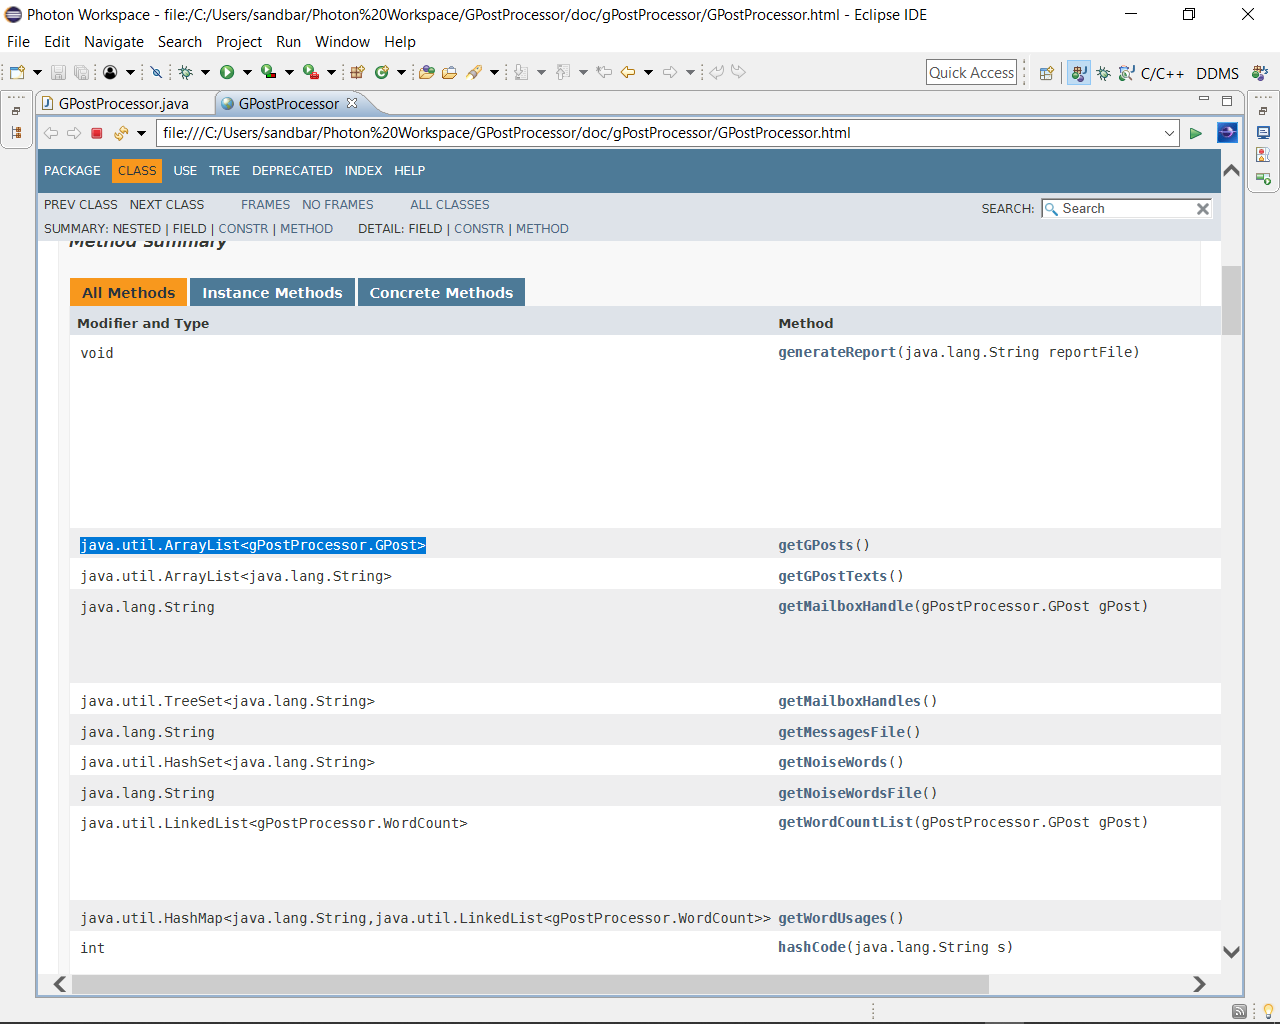The image size is (1280, 1024).
Task: Click the New Java Class icon
Action: tap(381, 72)
